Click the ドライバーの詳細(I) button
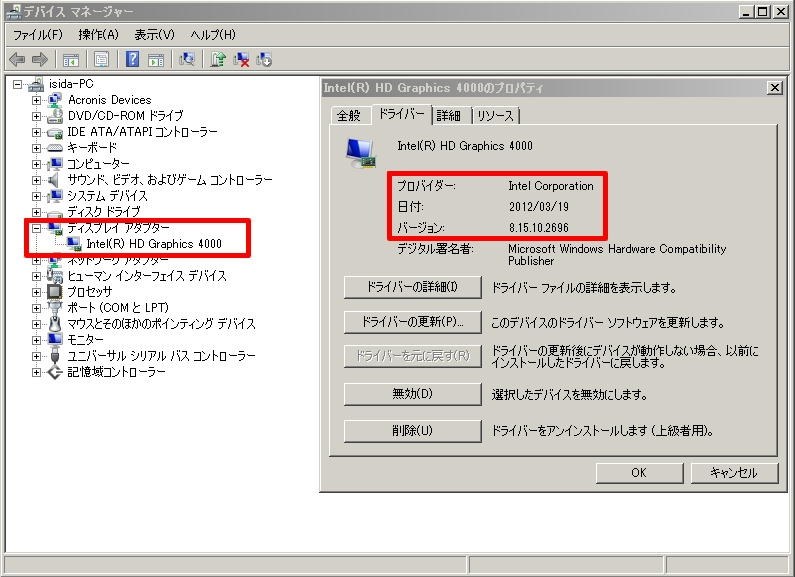Screen dimensions: 795x577 coord(412,287)
